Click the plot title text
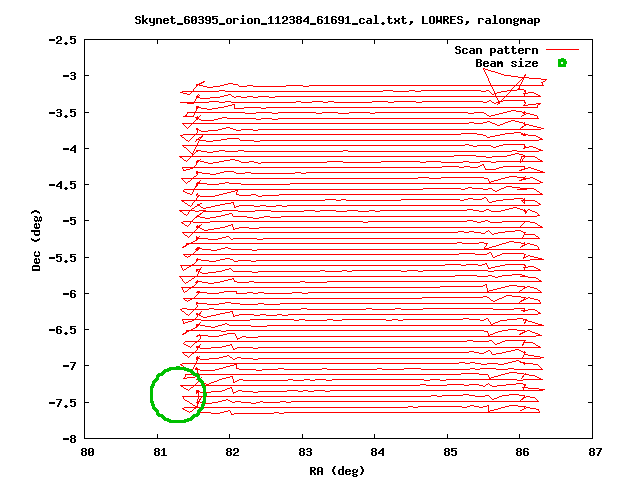Screen dimensions: 640x480 (337, 20)
